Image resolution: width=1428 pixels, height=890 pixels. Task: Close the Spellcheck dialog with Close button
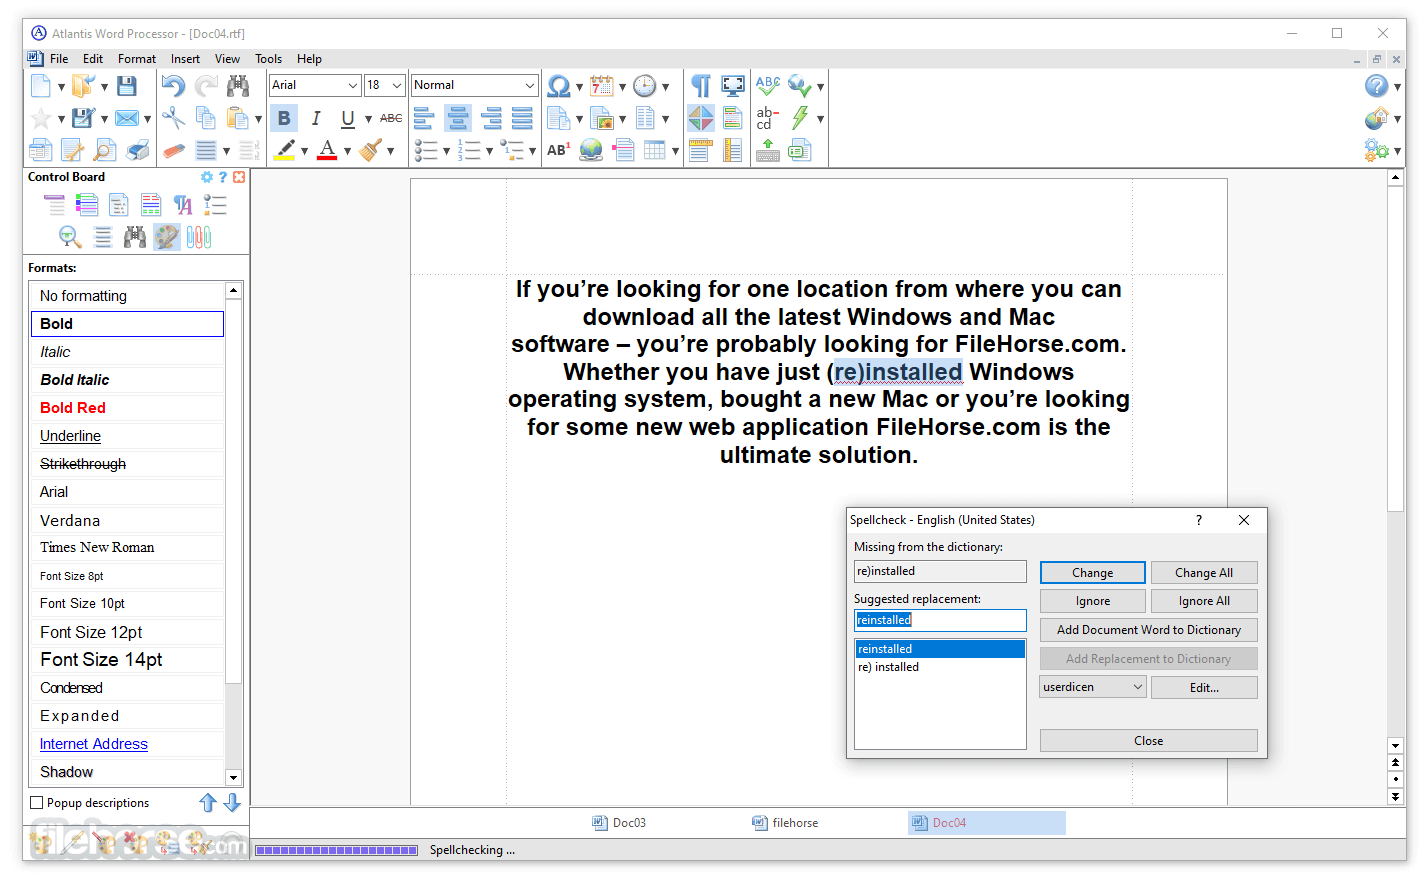pos(1149,741)
